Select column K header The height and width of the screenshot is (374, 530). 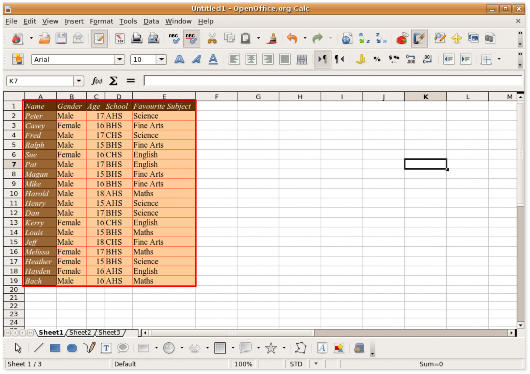[426, 97]
